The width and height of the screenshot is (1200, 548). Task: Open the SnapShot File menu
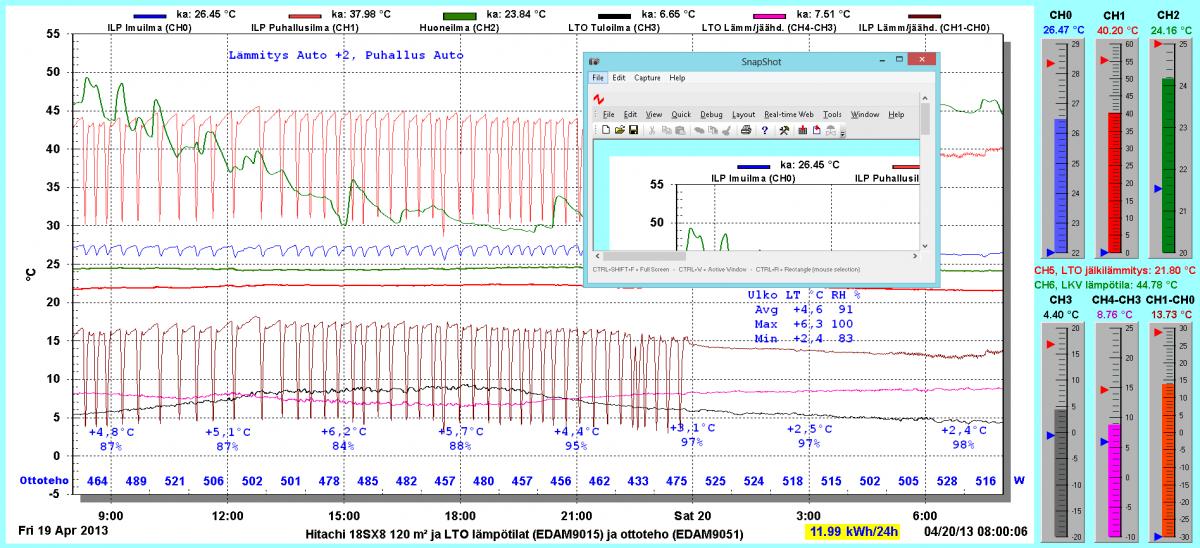(597, 78)
